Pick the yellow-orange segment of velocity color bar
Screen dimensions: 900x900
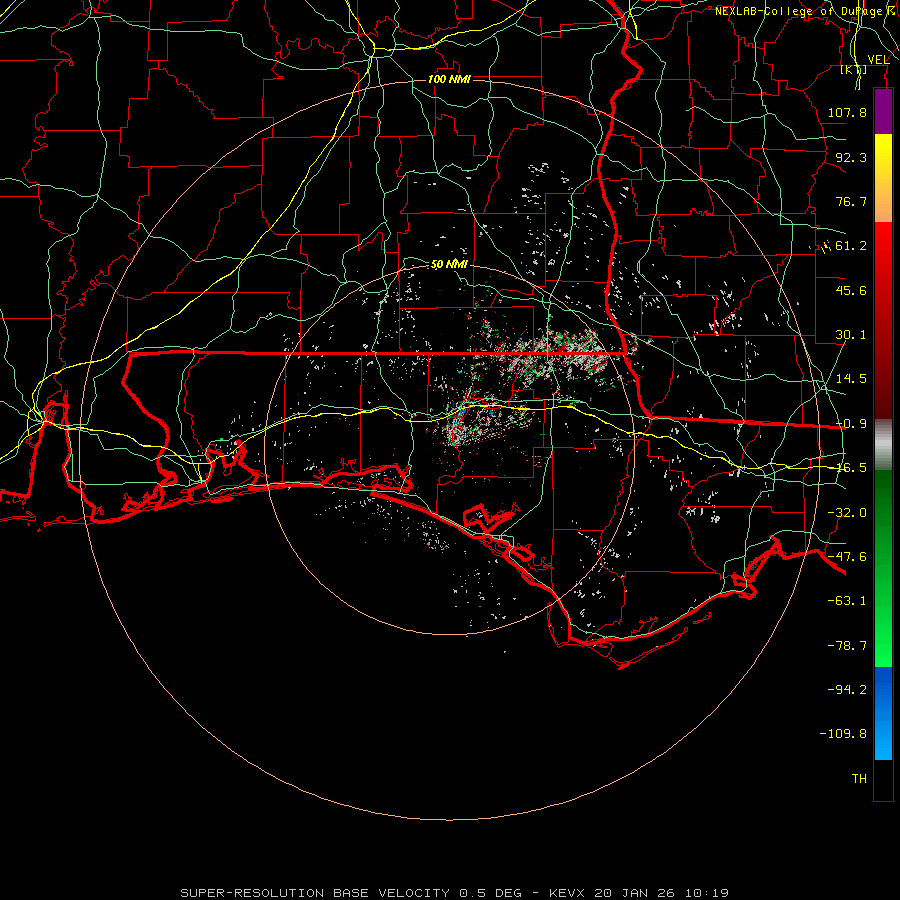click(883, 178)
